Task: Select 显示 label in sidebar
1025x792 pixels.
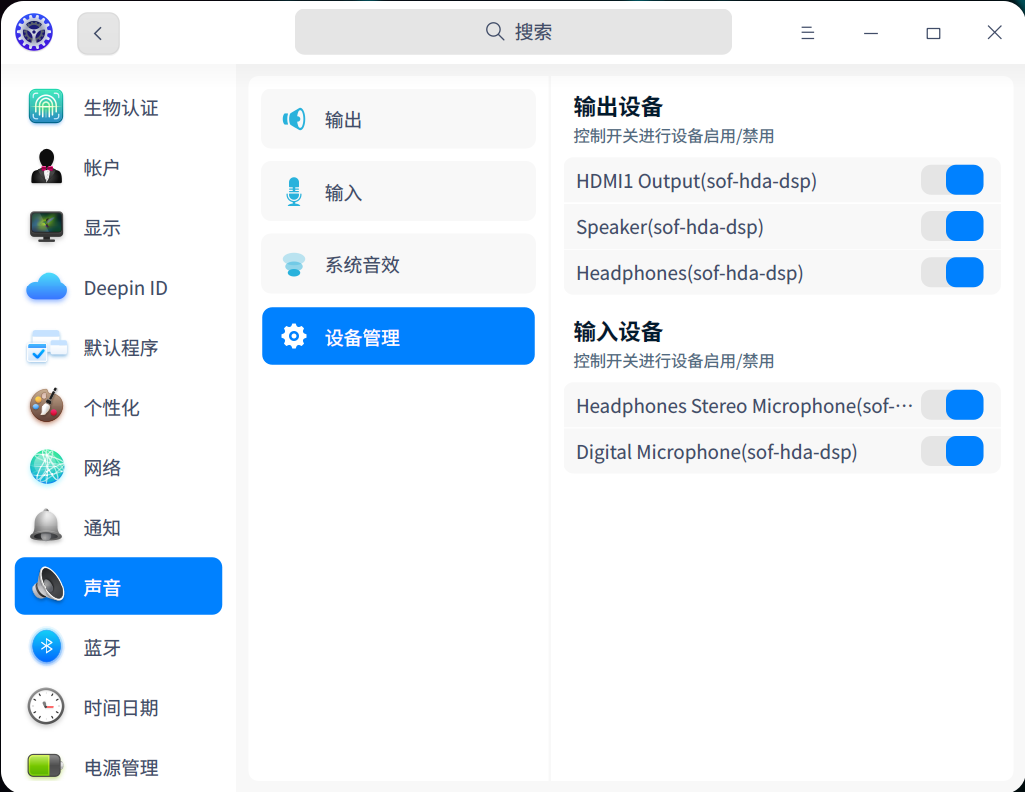Action: [x=102, y=228]
